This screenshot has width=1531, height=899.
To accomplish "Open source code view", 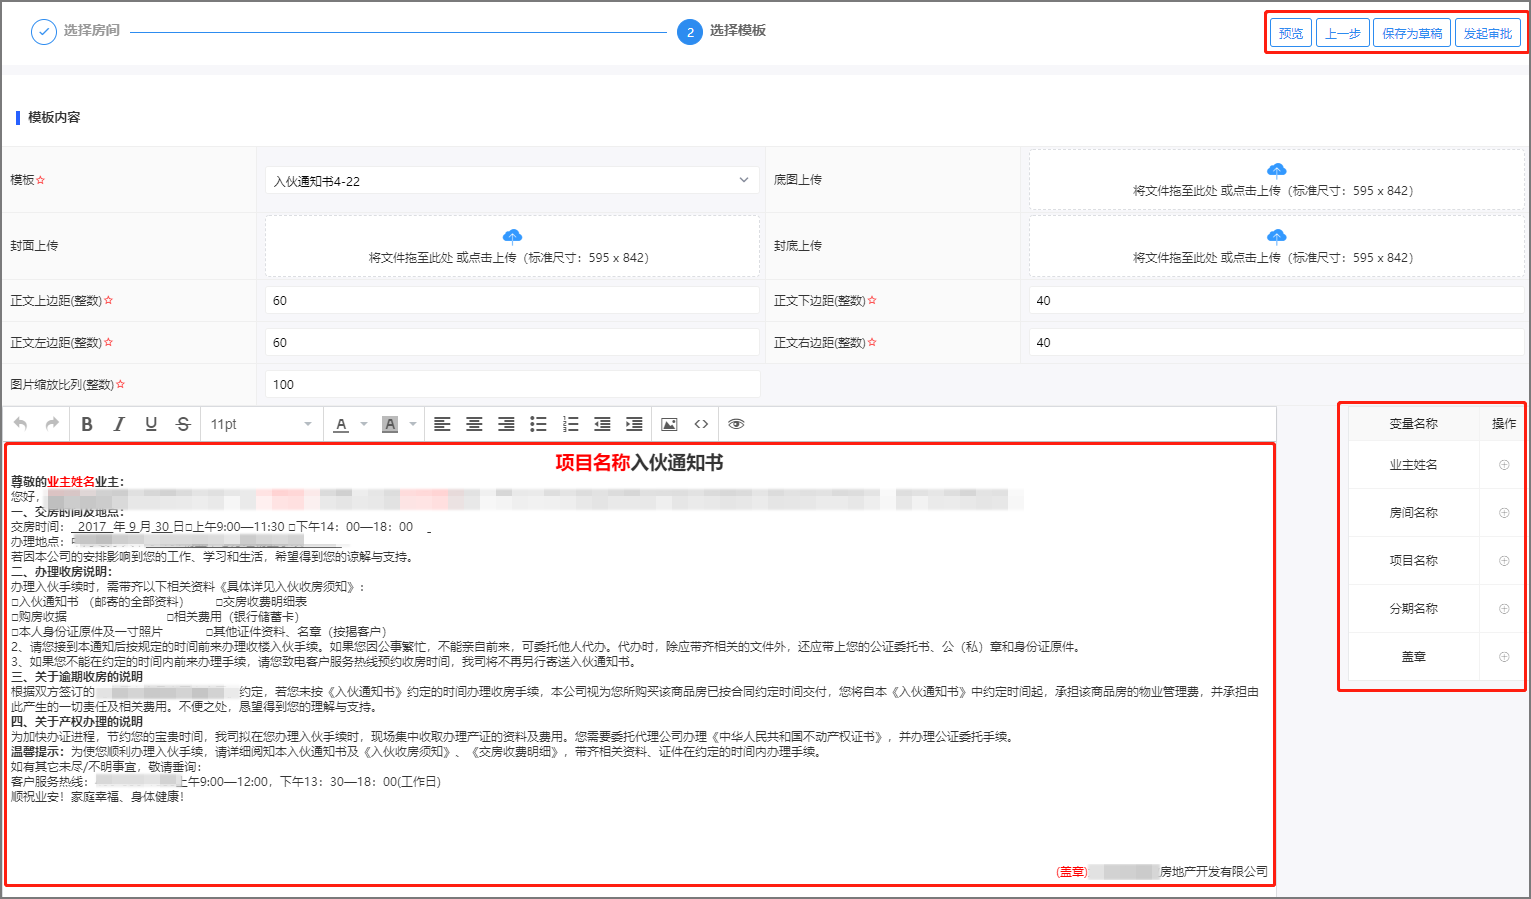I will coord(701,424).
